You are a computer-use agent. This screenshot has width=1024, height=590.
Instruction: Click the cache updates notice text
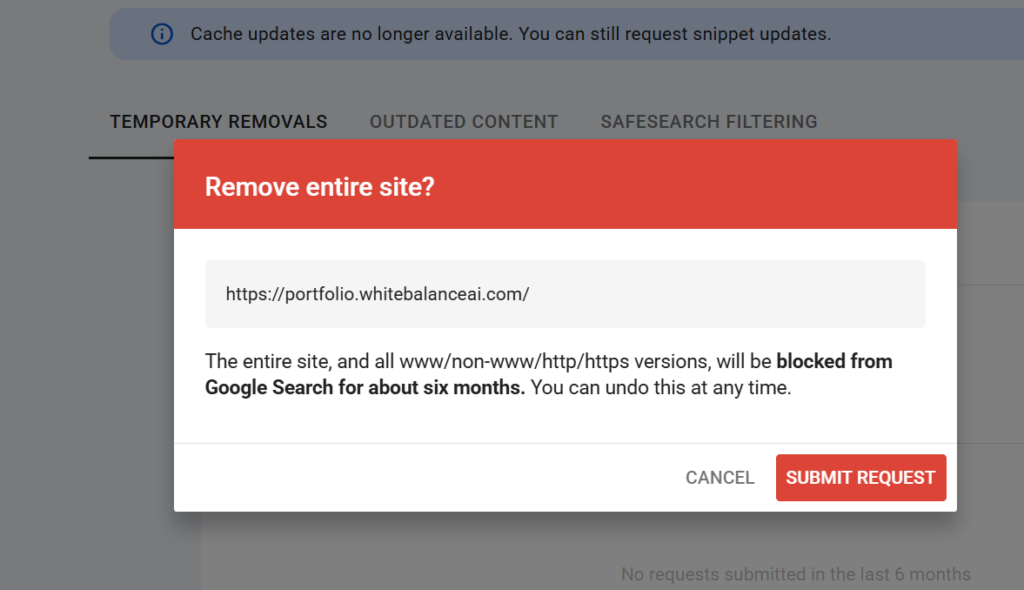511,34
